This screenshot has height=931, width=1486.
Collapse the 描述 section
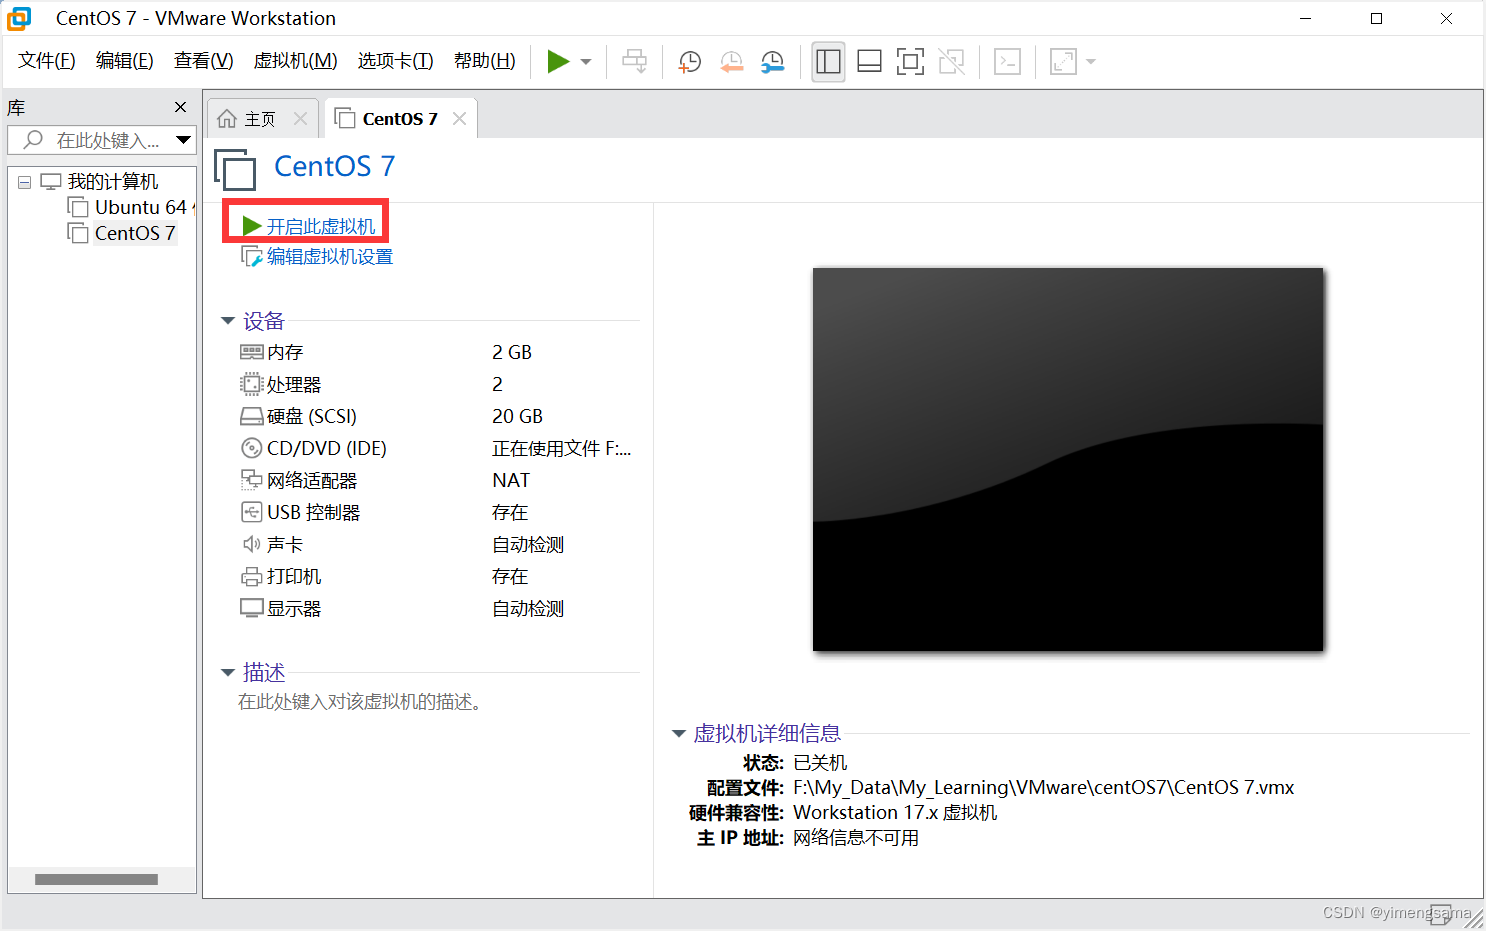point(227,673)
